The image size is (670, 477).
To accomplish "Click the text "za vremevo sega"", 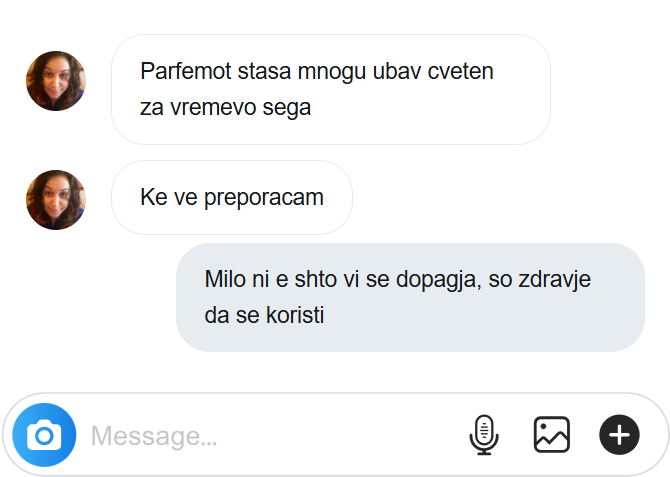I will [x=226, y=108].
